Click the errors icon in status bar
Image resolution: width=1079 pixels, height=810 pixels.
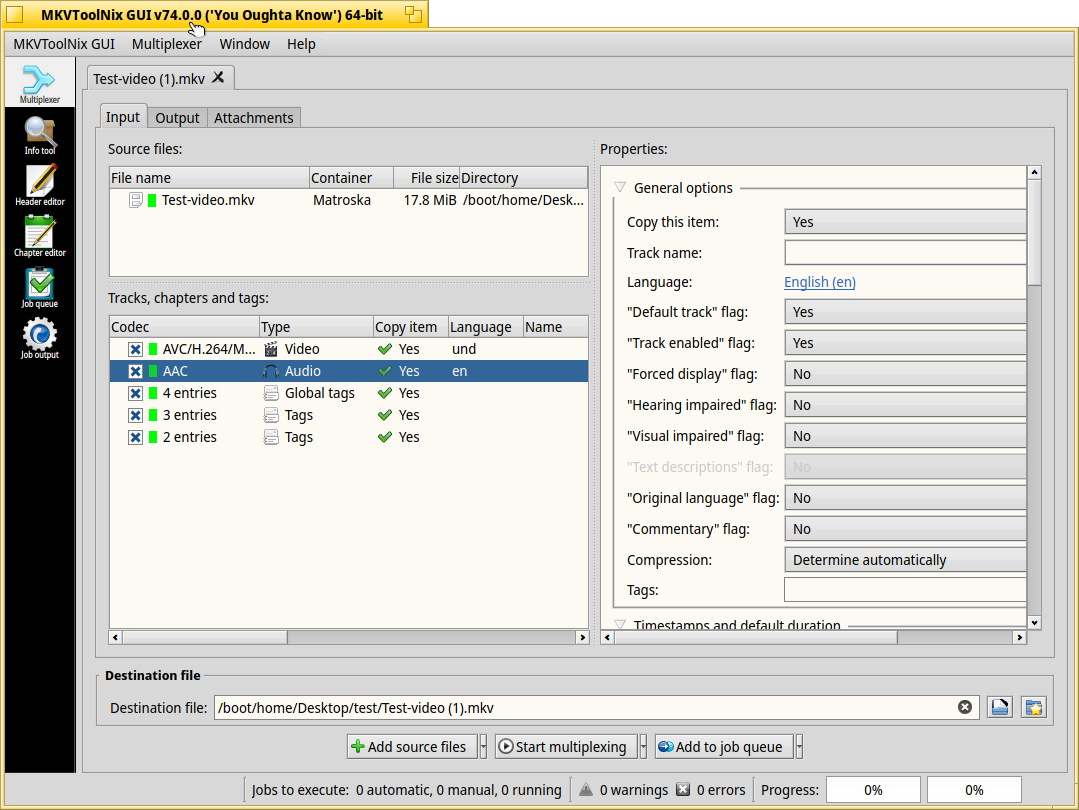point(683,789)
